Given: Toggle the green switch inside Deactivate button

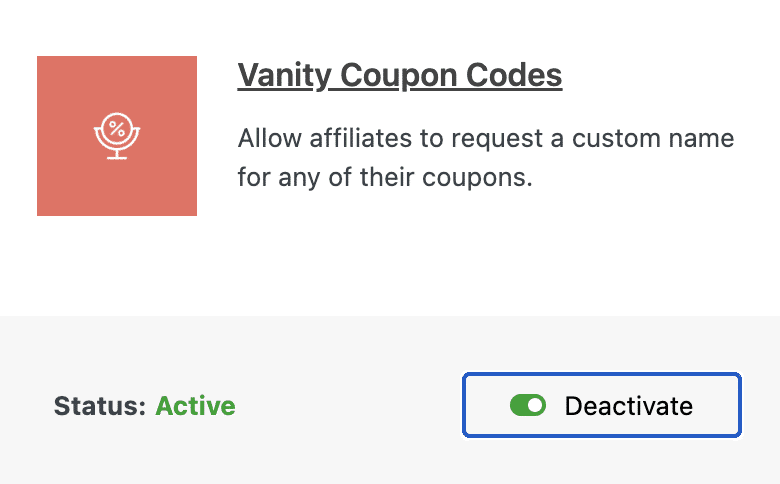Looking at the screenshot, I should [528, 405].
